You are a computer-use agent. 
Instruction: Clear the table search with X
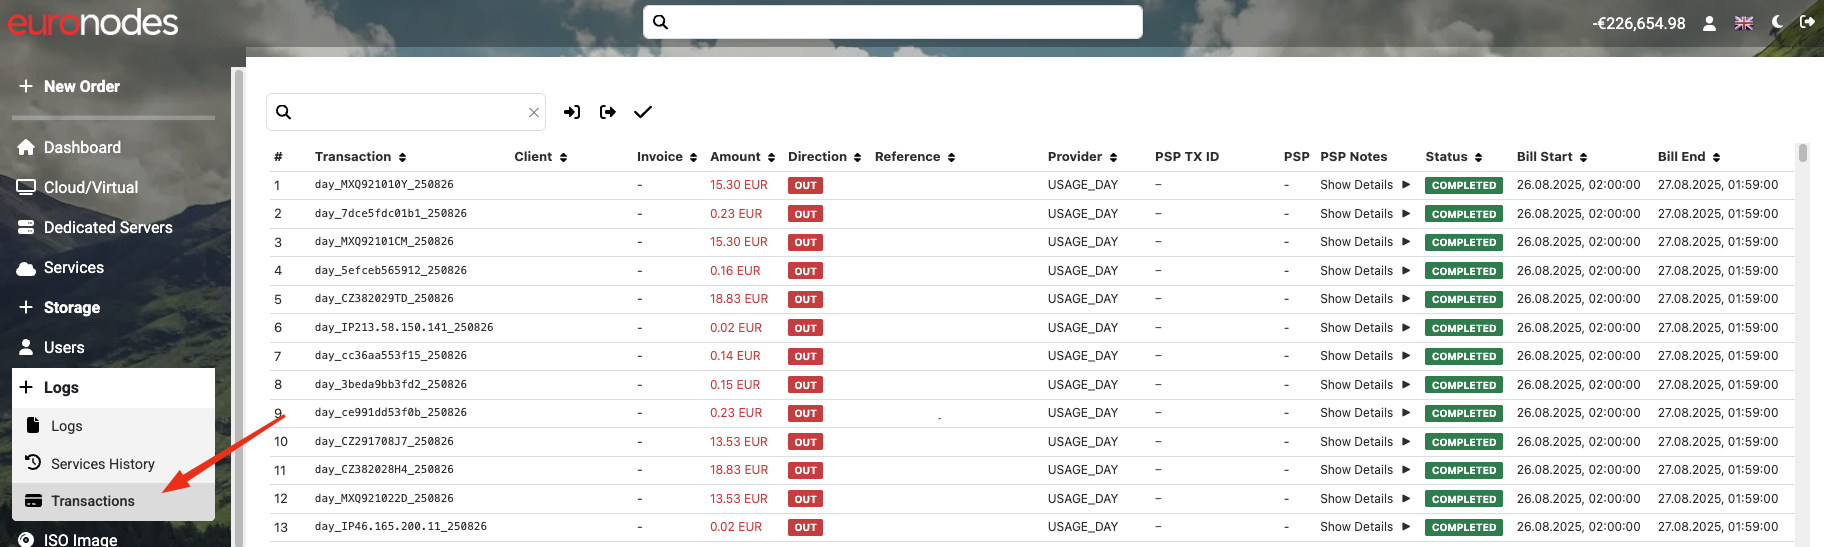click(x=534, y=113)
